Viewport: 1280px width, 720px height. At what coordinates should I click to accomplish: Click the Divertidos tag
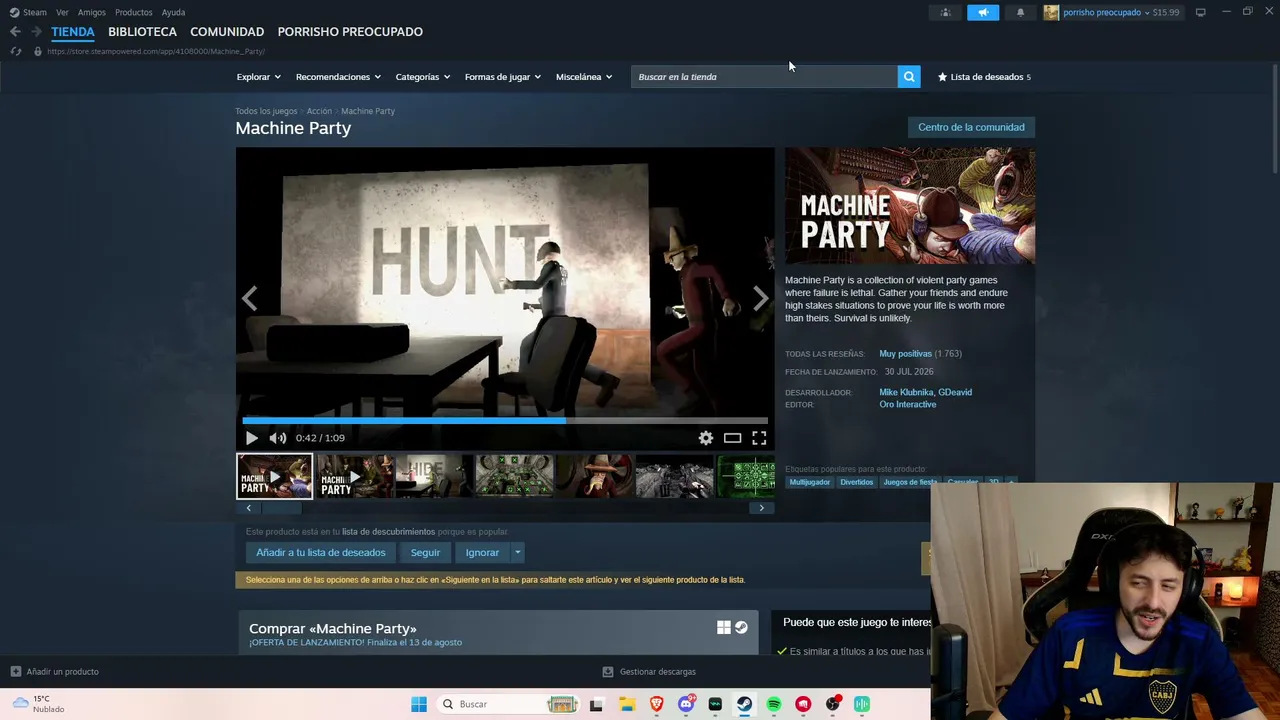857,482
